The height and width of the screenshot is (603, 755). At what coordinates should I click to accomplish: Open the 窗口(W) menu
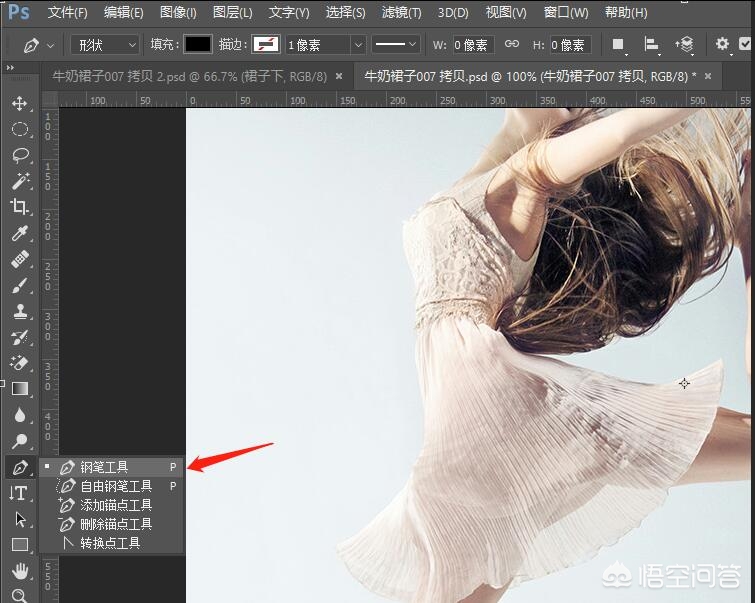[566, 12]
